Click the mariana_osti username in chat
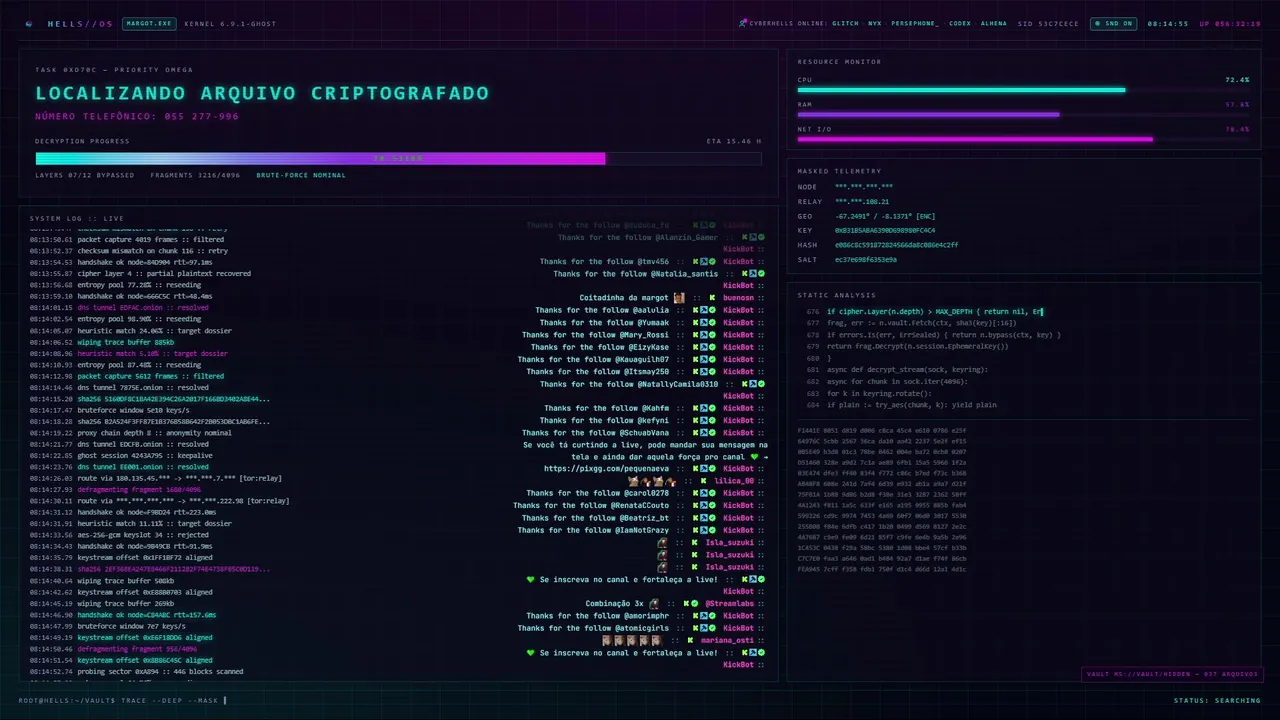Image resolution: width=1280 pixels, height=720 pixels. (727, 641)
